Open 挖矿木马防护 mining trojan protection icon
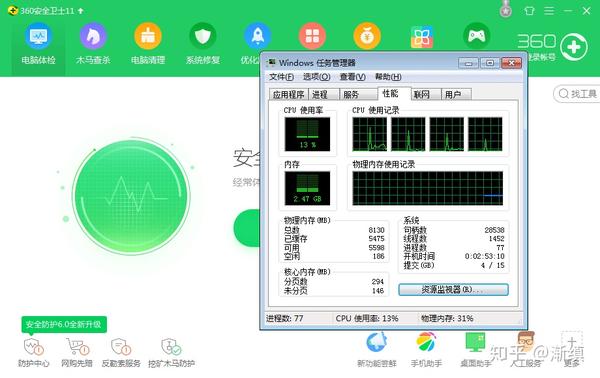The height and width of the screenshot is (378, 600). [171, 347]
